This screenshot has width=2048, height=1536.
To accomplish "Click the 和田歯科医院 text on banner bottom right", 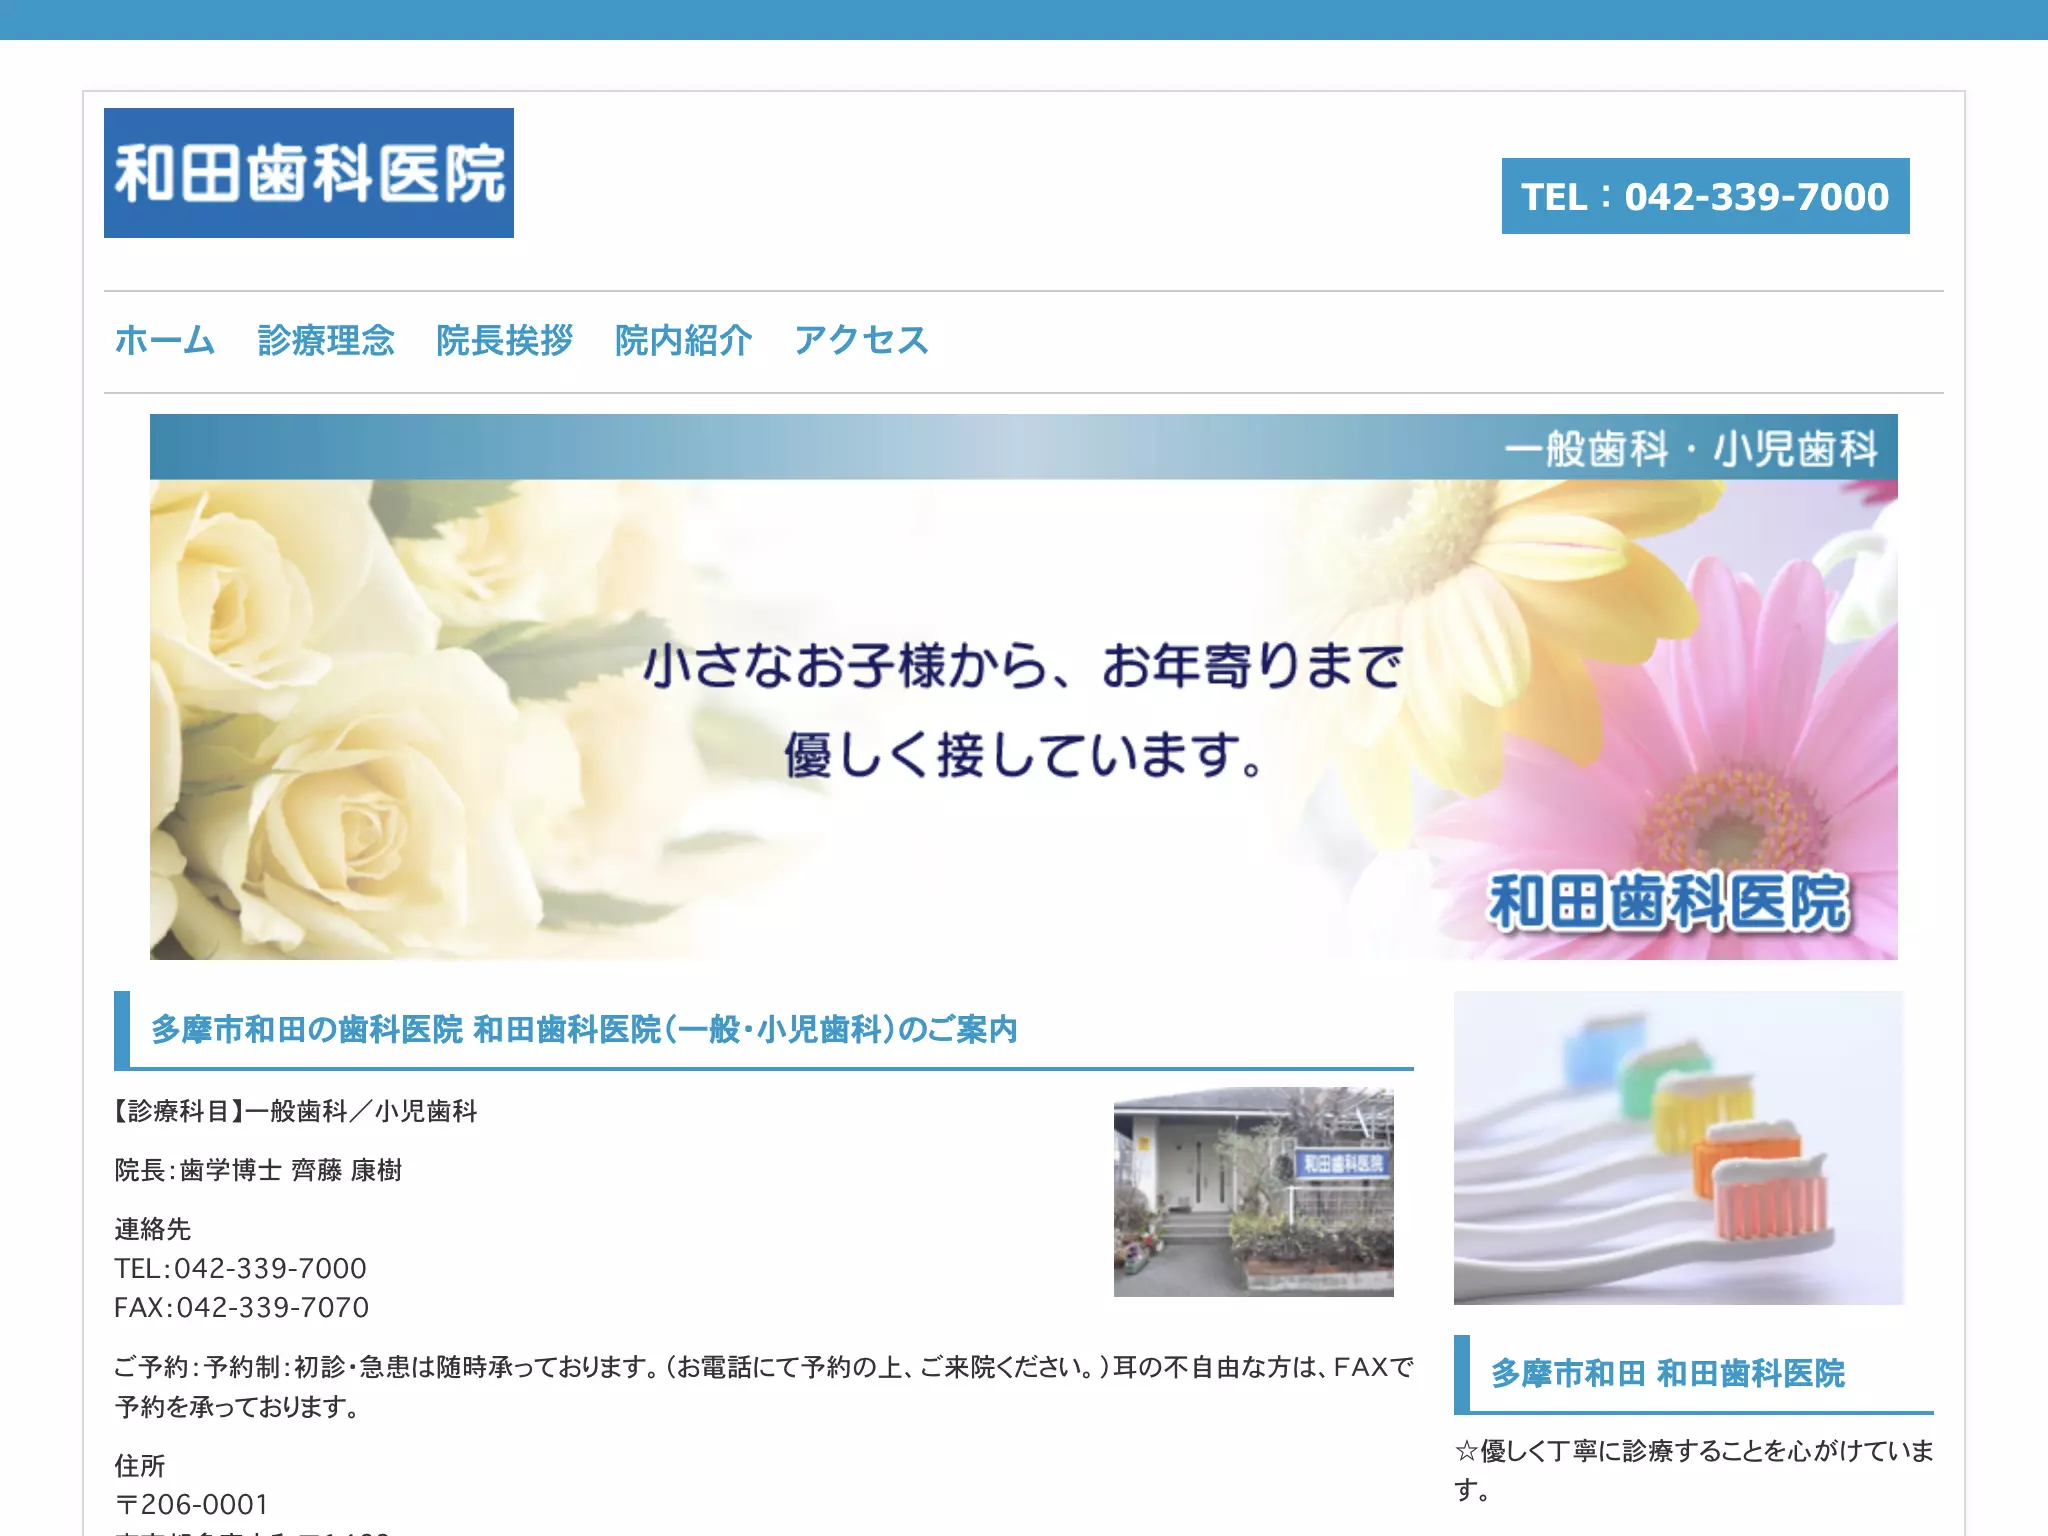I will click(x=1668, y=903).
